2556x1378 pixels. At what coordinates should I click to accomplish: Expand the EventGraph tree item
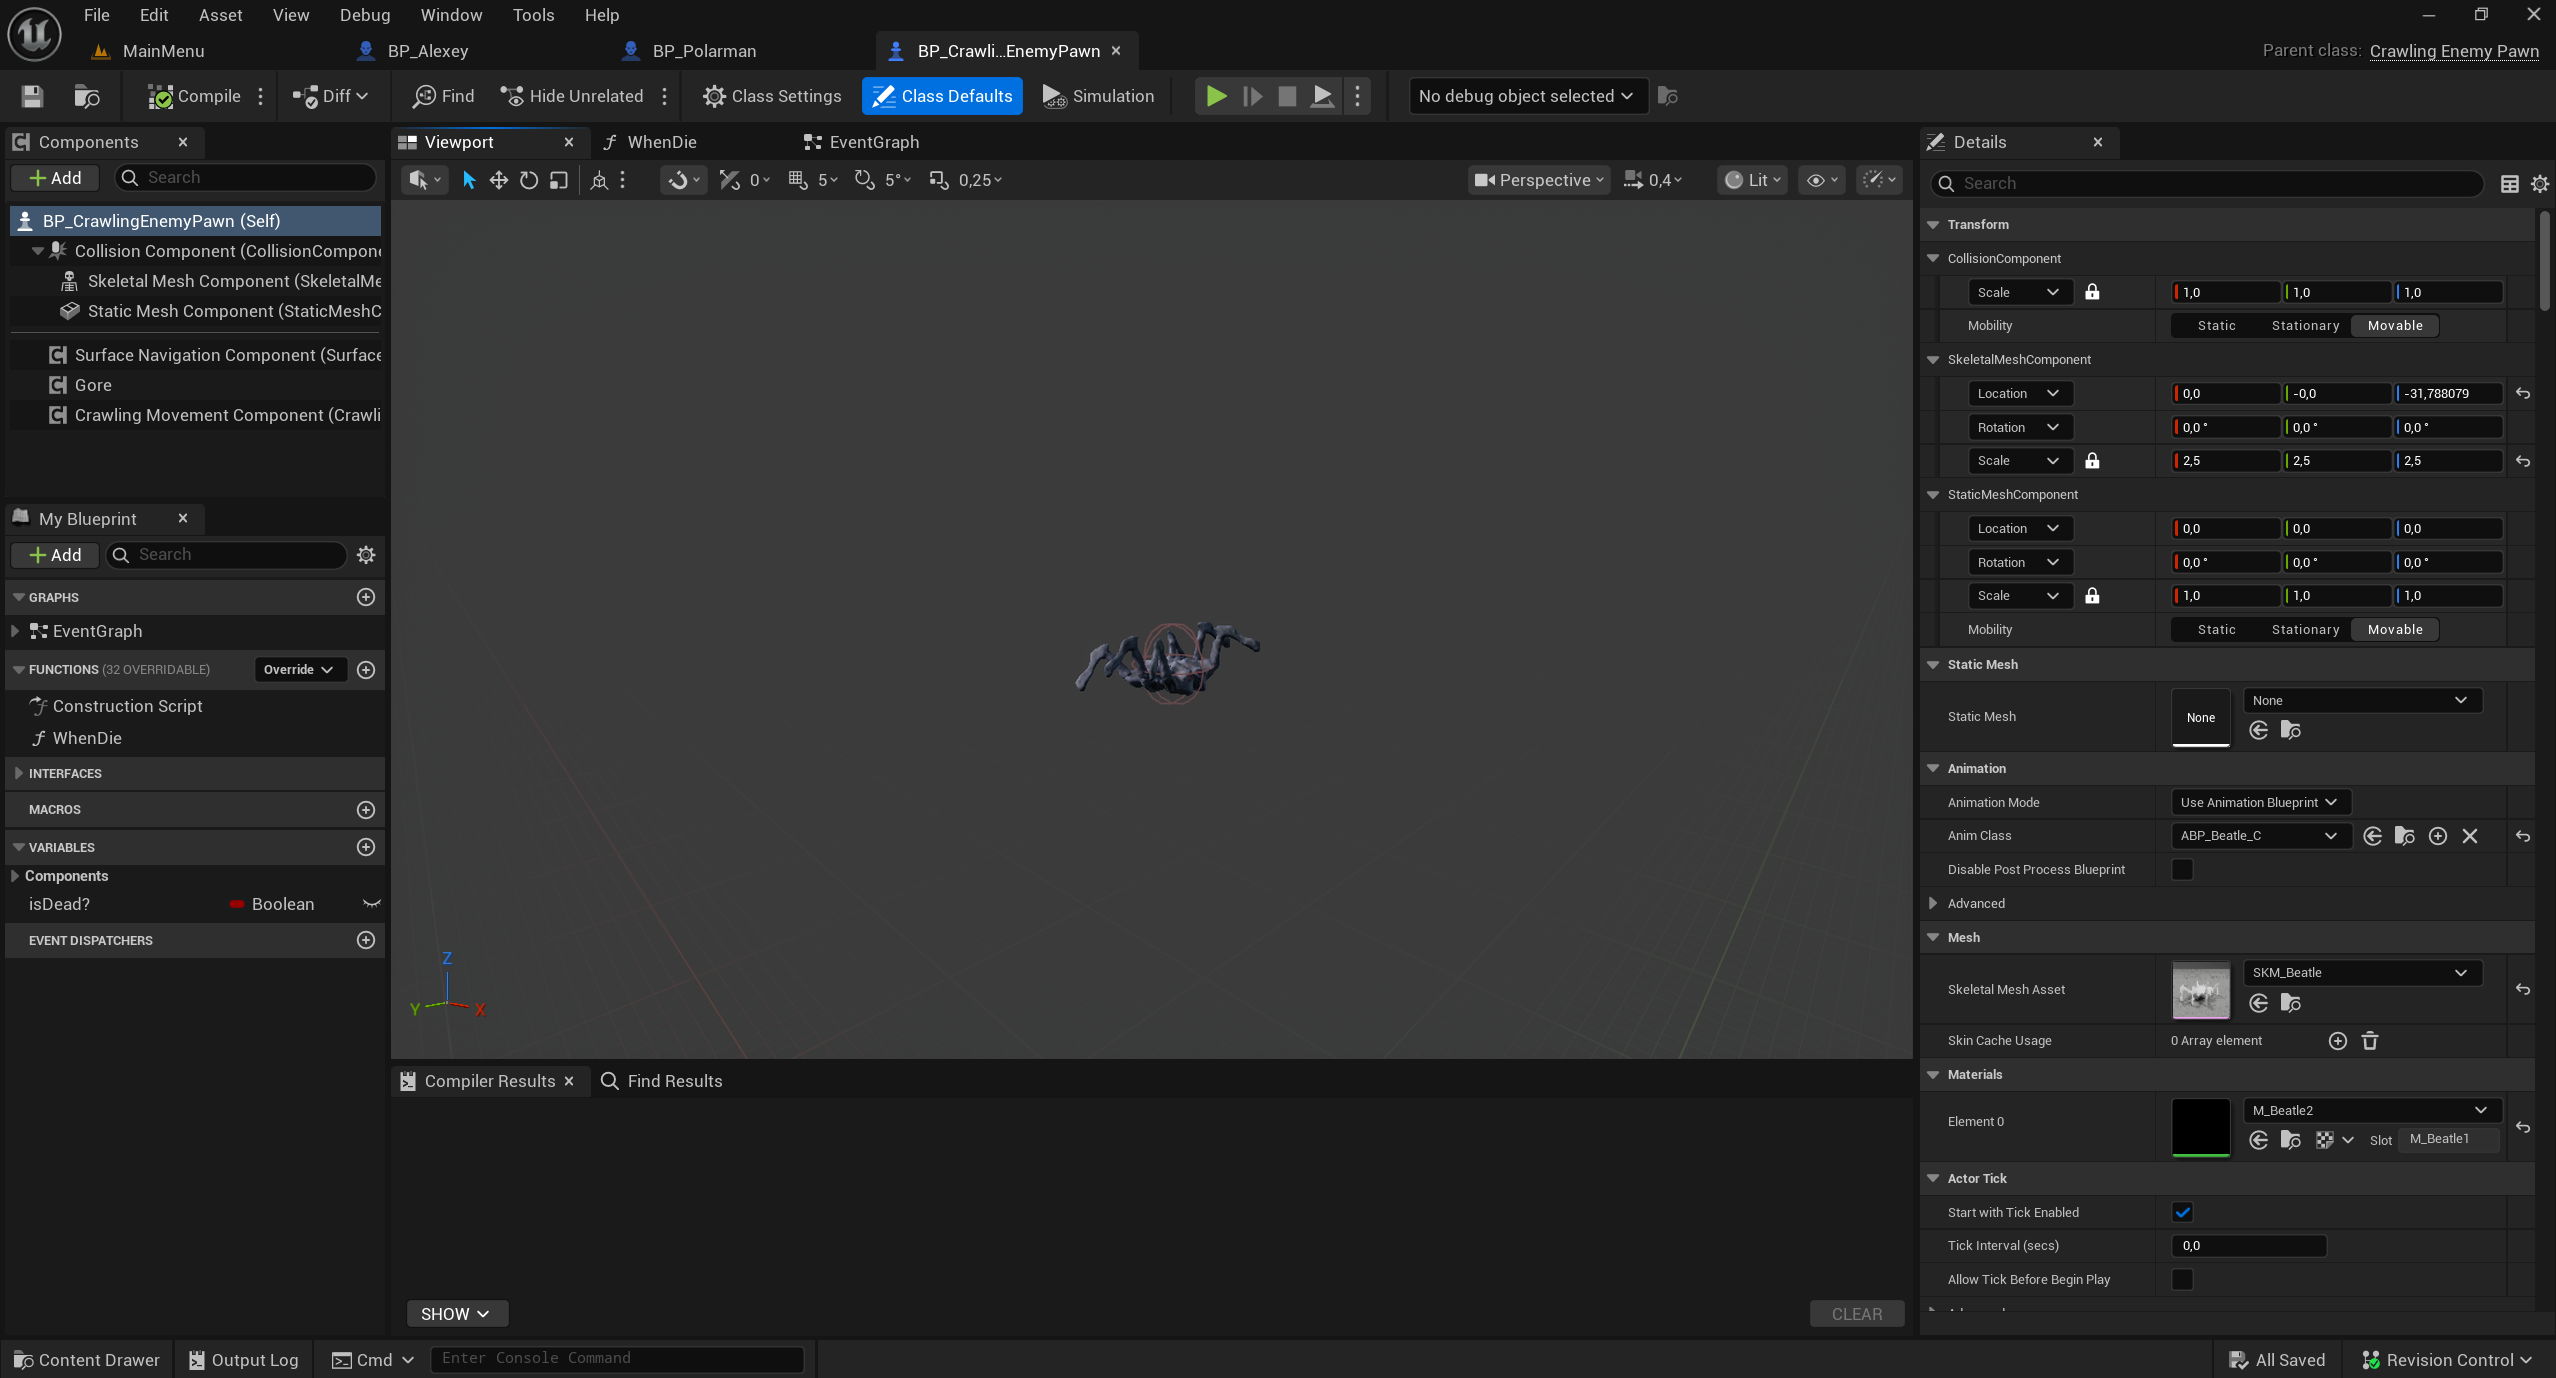pyautogui.click(x=15, y=631)
